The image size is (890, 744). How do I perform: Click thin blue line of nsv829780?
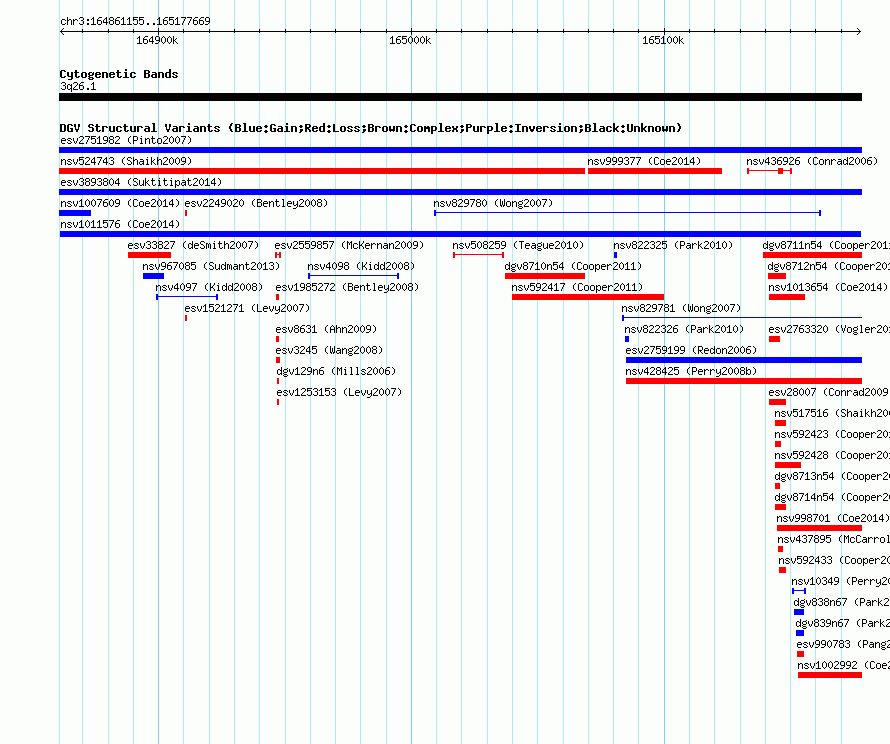click(628, 213)
